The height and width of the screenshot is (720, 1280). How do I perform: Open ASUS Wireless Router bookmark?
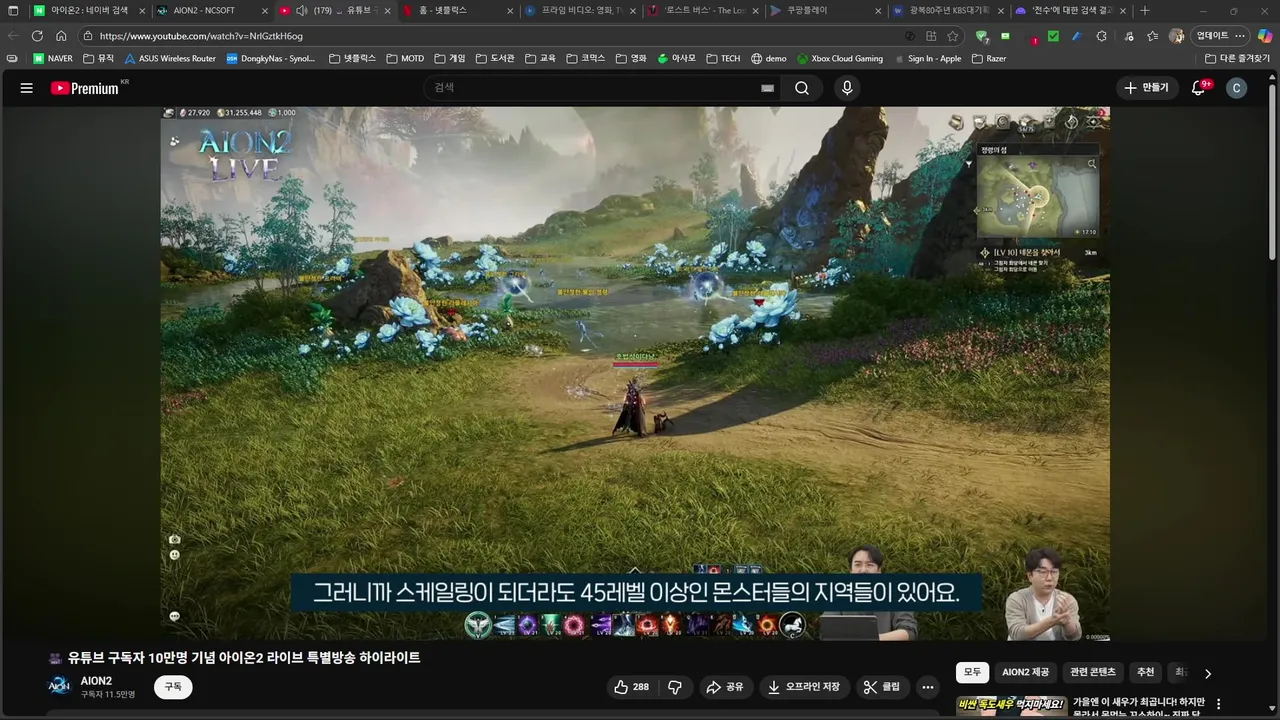pos(170,58)
